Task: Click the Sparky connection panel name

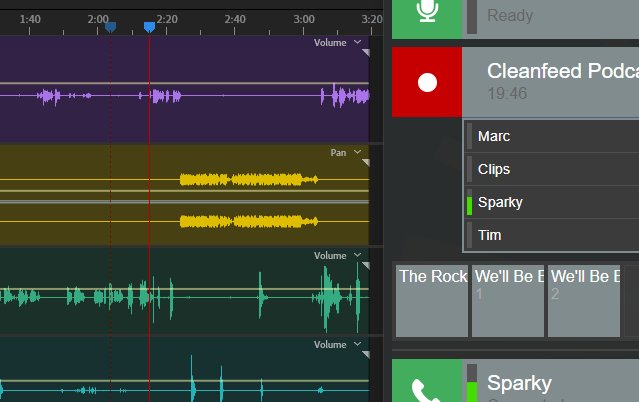Action: point(519,383)
